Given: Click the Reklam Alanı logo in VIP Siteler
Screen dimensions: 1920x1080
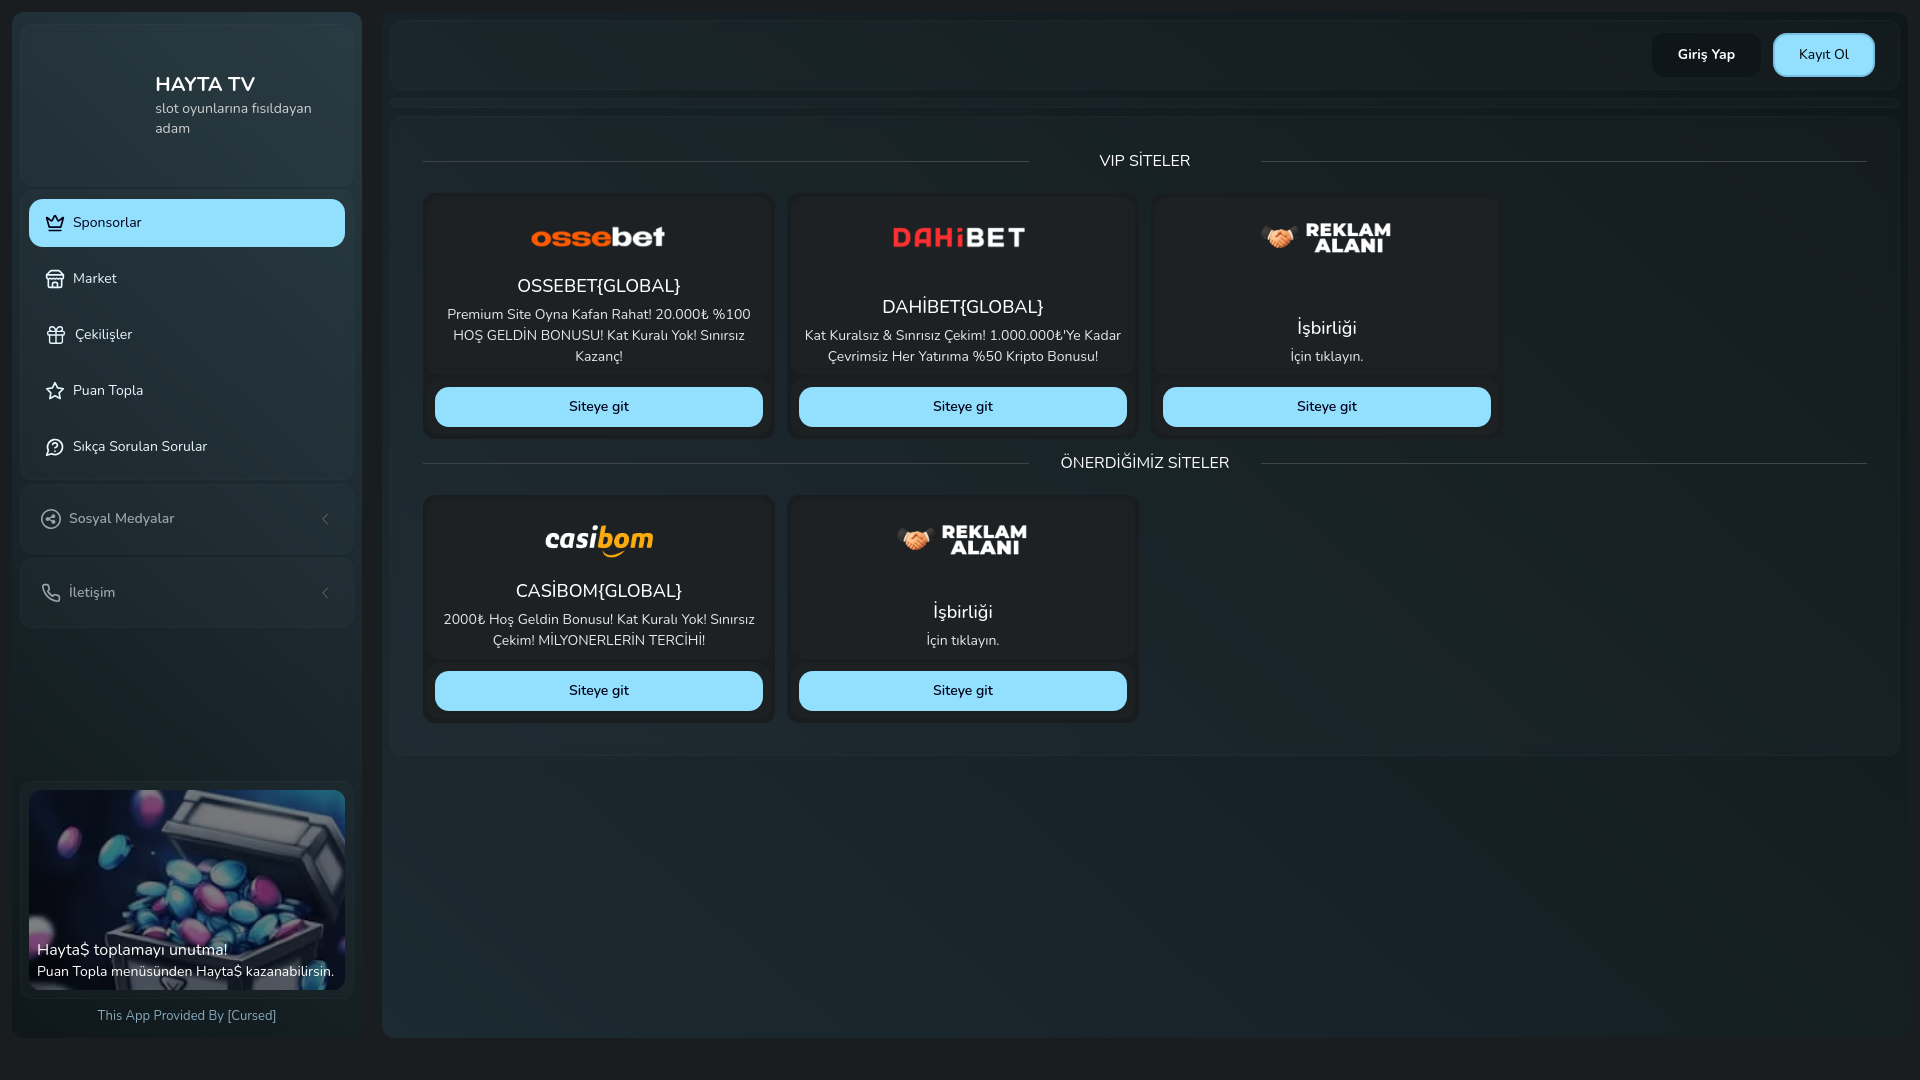Looking at the screenshot, I should coord(1326,237).
